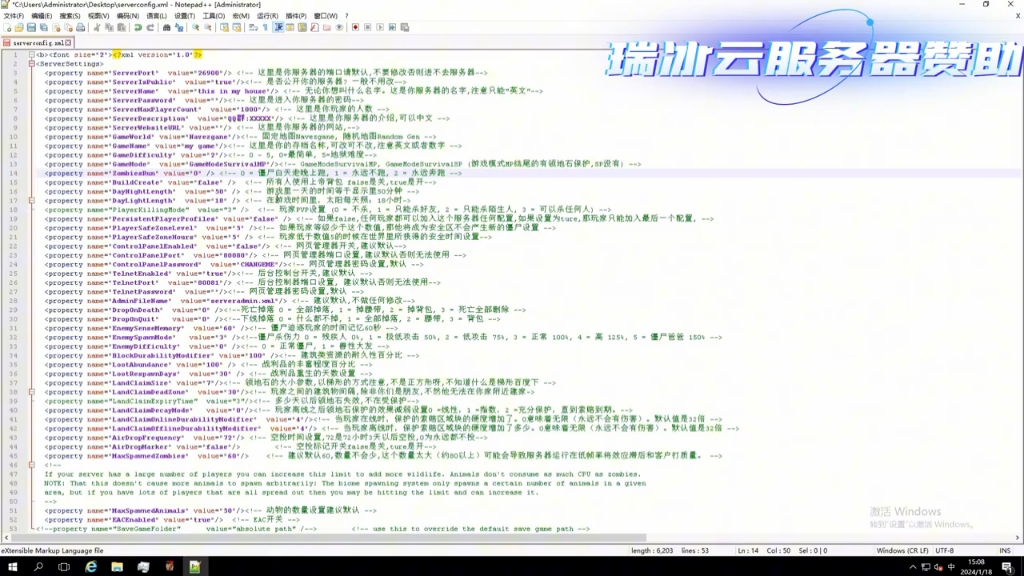Viewport: 1024px width, 576px height.
Task: Toggle INS mode in status bar
Action: (1004, 551)
